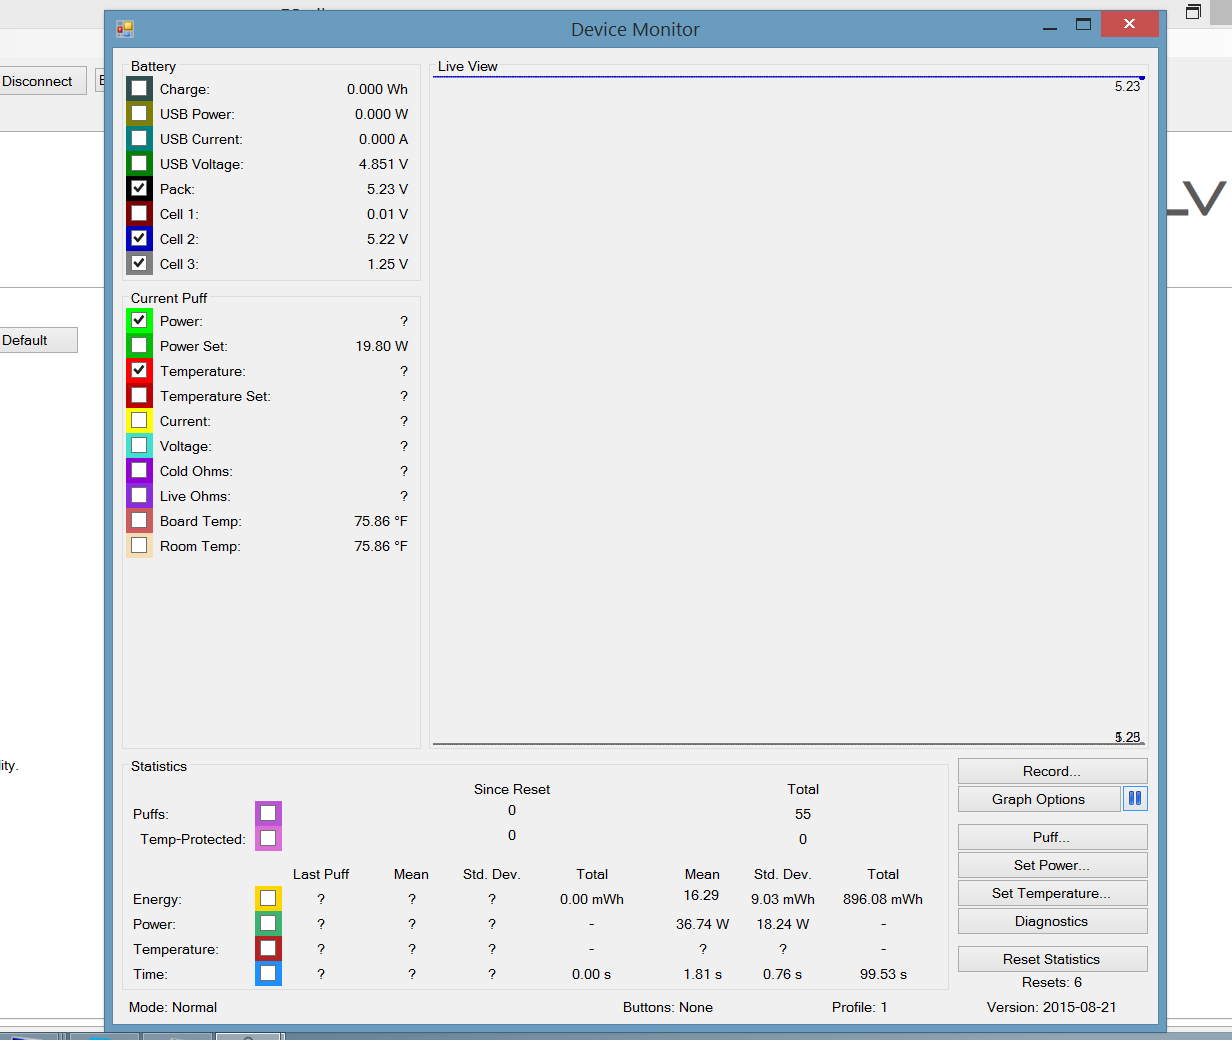Check the Puffs statistics checkbox
This screenshot has height=1040, width=1232.
pyautogui.click(x=268, y=813)
